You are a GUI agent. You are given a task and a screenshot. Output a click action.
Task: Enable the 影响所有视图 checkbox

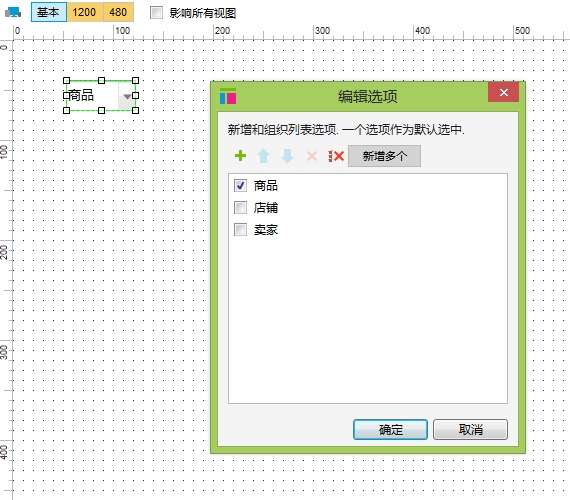156,13
